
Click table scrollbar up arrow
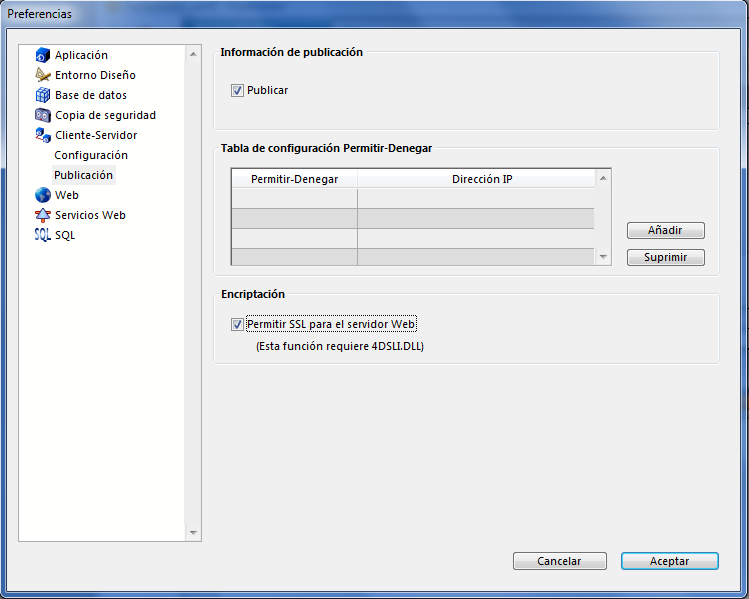(x=603, y=178)
